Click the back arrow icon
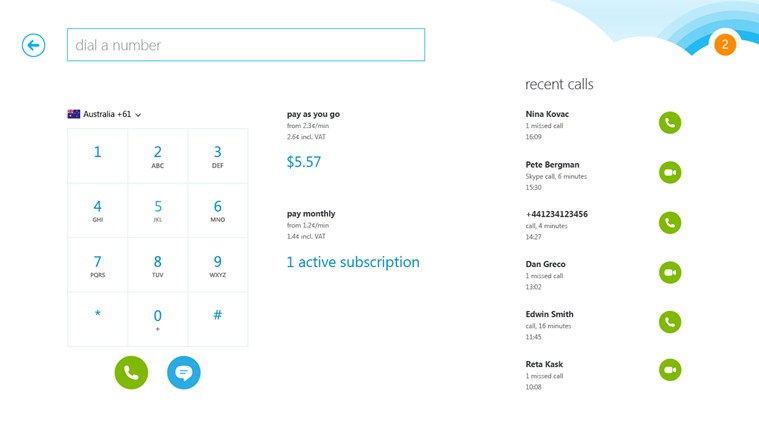Viewport: 759px width, 427px height. (34, 45)
